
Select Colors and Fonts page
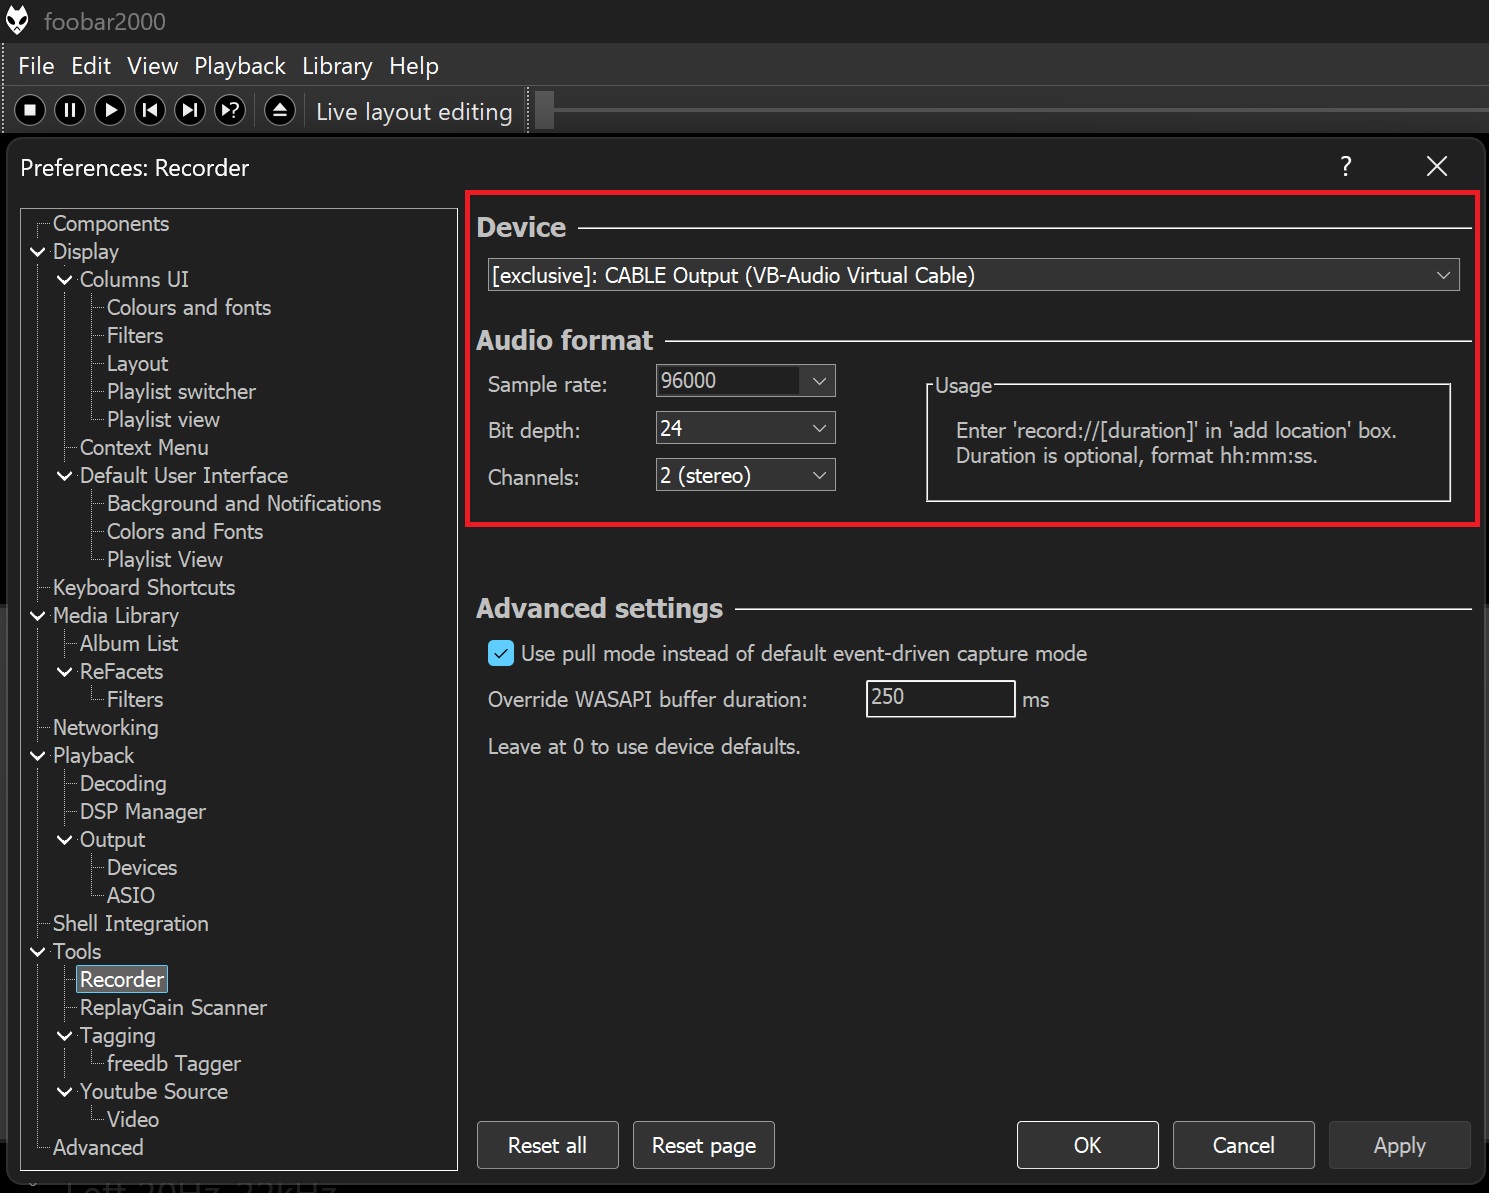(x=185, y=532)
